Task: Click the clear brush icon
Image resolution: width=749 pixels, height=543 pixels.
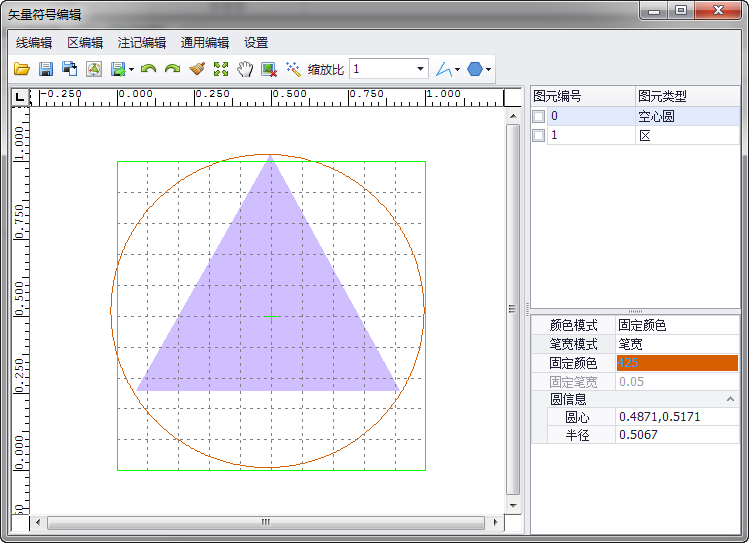Action: coord(197,69)
